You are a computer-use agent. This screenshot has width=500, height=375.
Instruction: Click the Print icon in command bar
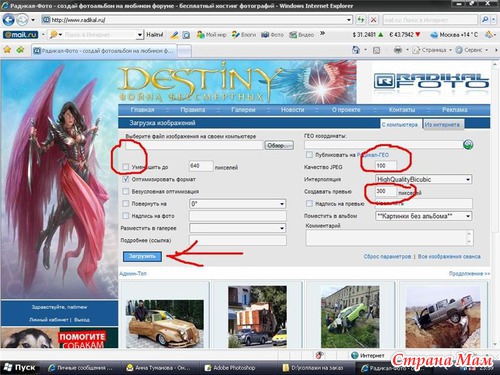click(398, 50)
